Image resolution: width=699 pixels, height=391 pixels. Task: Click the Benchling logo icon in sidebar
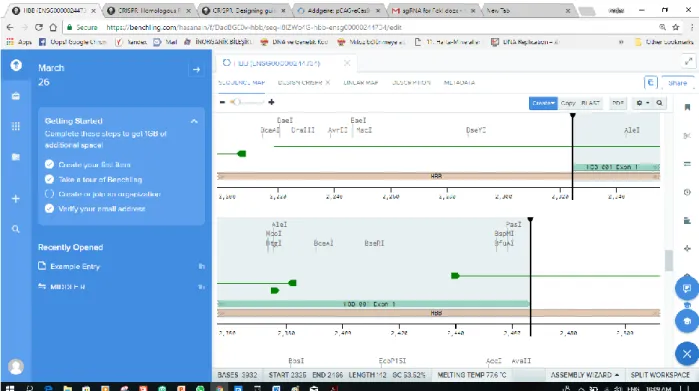[x=16, y=66]
